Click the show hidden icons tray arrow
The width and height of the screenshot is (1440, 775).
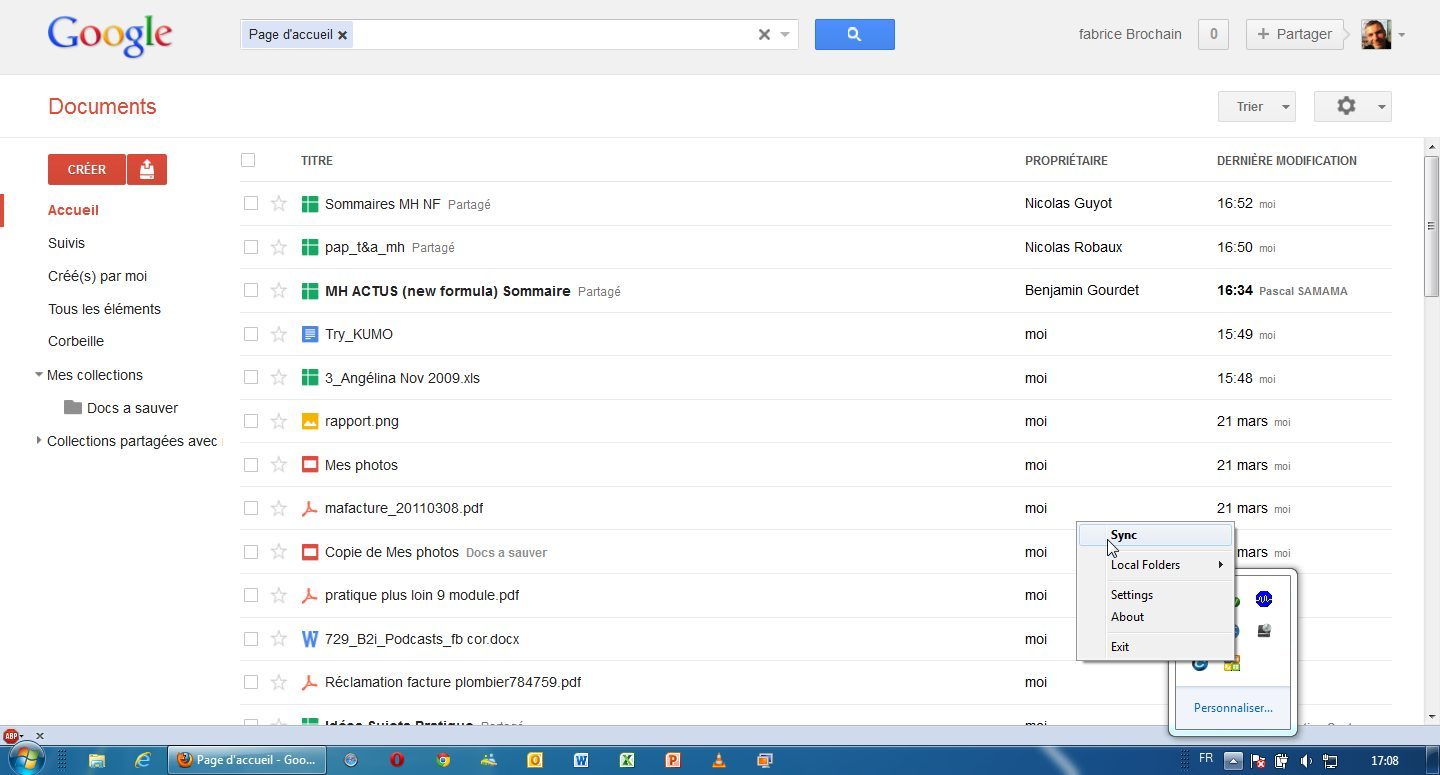(1233, 760)
